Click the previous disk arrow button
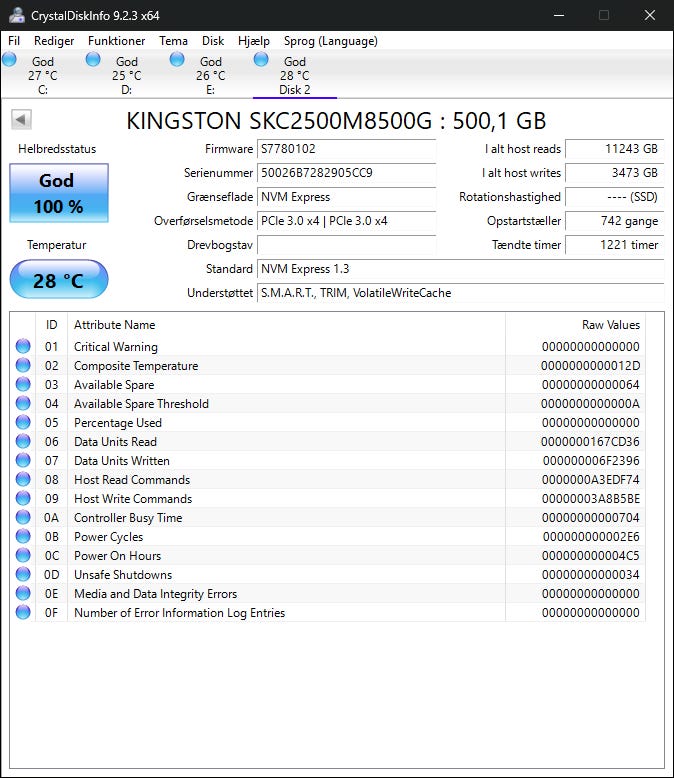This screenshot has height=778, width=674. pos(21,120)
